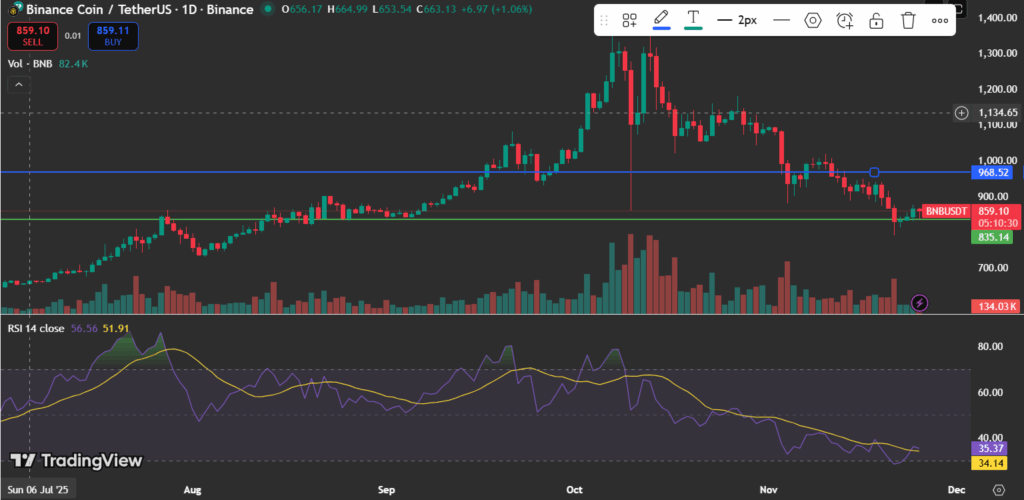Click the 1,400.00 price axis label

coord(997,18)
